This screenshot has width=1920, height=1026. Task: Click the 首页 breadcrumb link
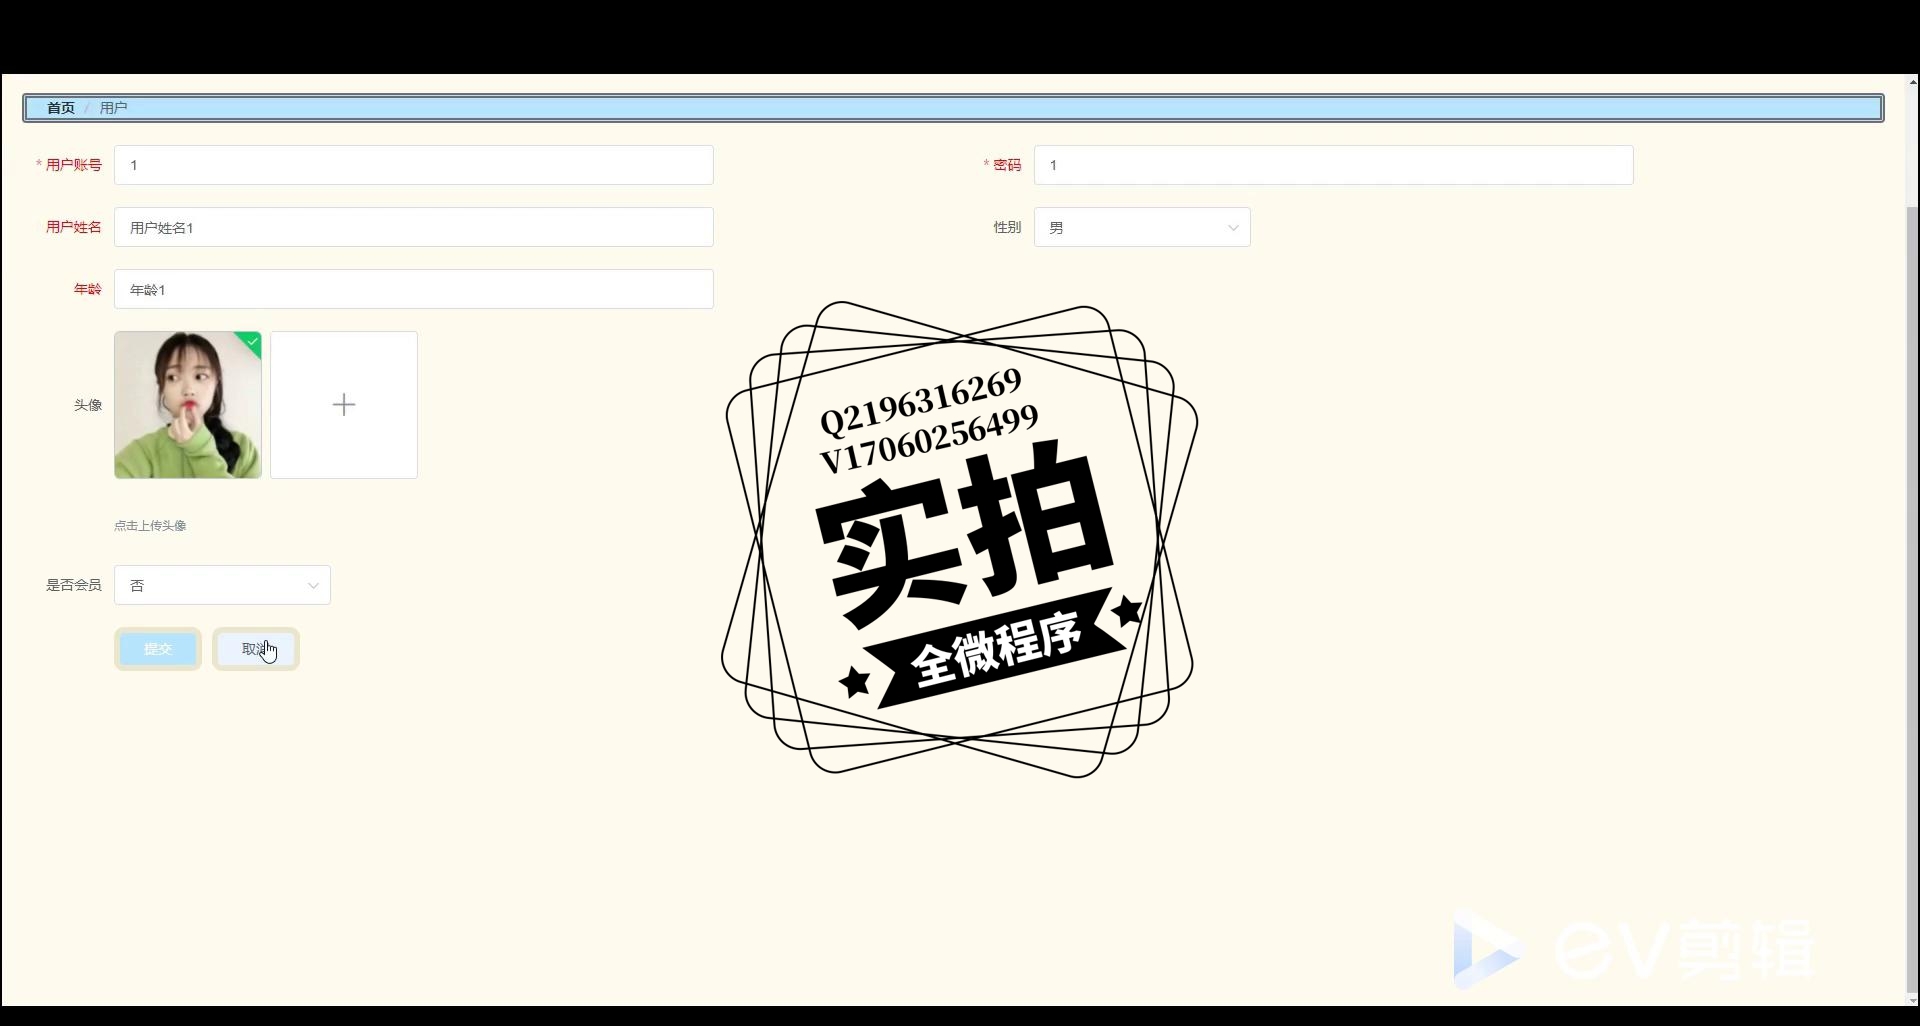[60, 108]
